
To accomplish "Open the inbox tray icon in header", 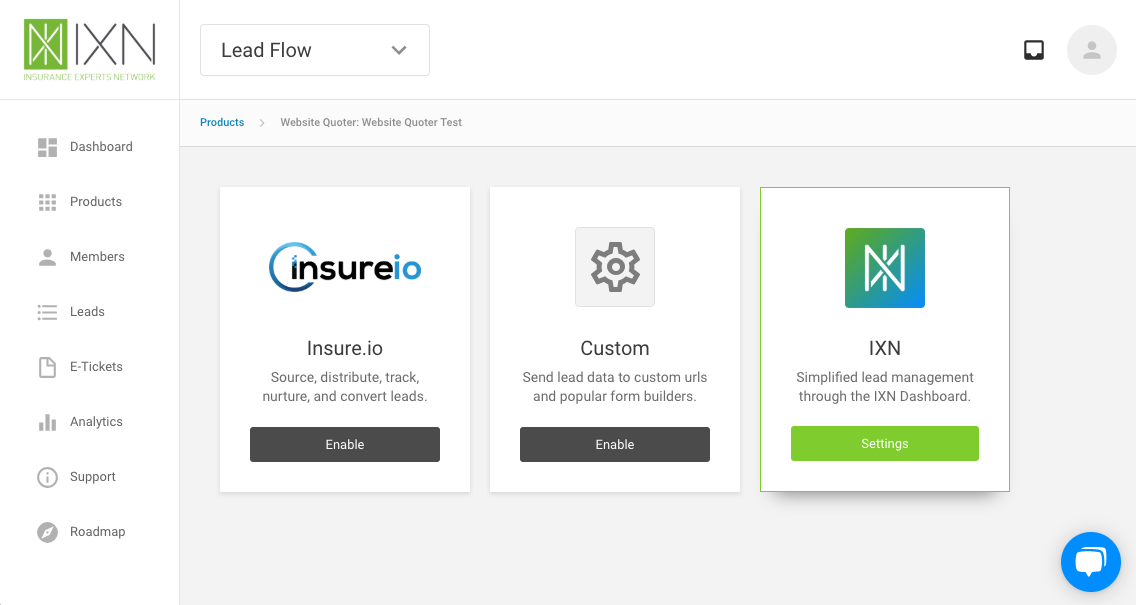I will [x=1034, y=50].
